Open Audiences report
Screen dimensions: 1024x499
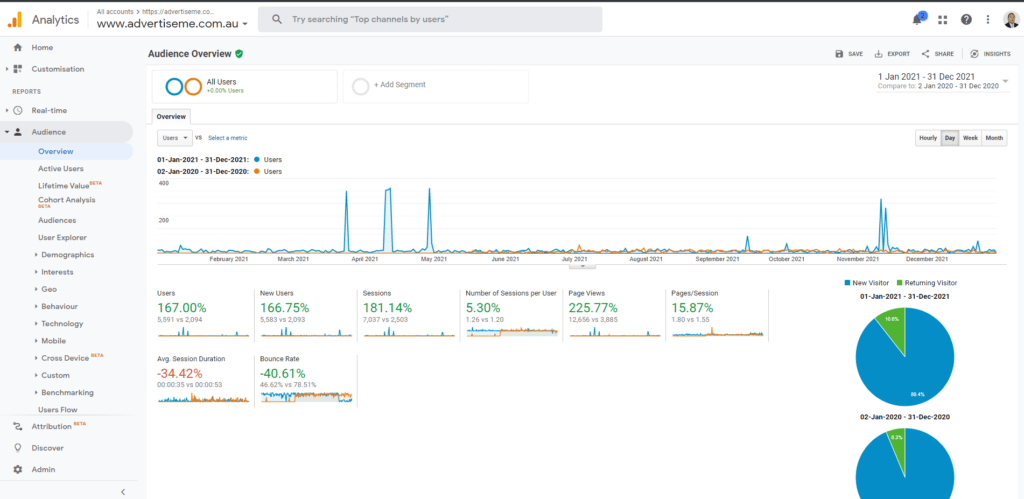pos(57,220)
